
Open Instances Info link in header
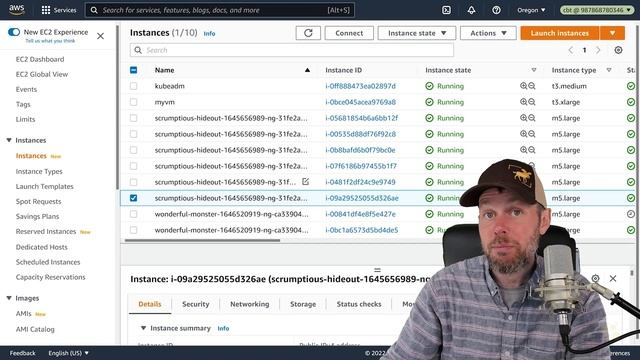point(209,33)
